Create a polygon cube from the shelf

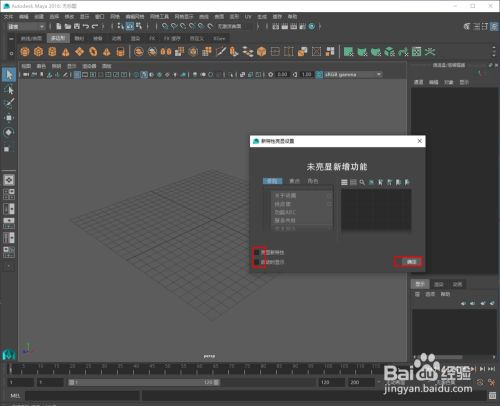pyautogui.click(x=39, y=52)
